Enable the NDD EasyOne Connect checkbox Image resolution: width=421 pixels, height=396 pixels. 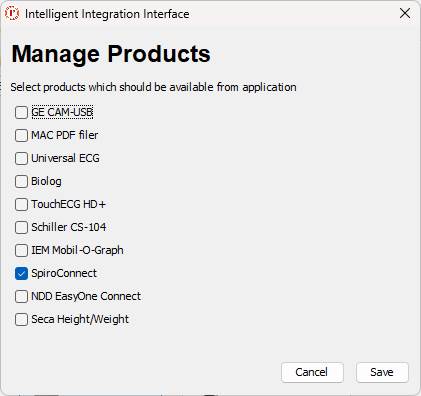pos(21,297)
